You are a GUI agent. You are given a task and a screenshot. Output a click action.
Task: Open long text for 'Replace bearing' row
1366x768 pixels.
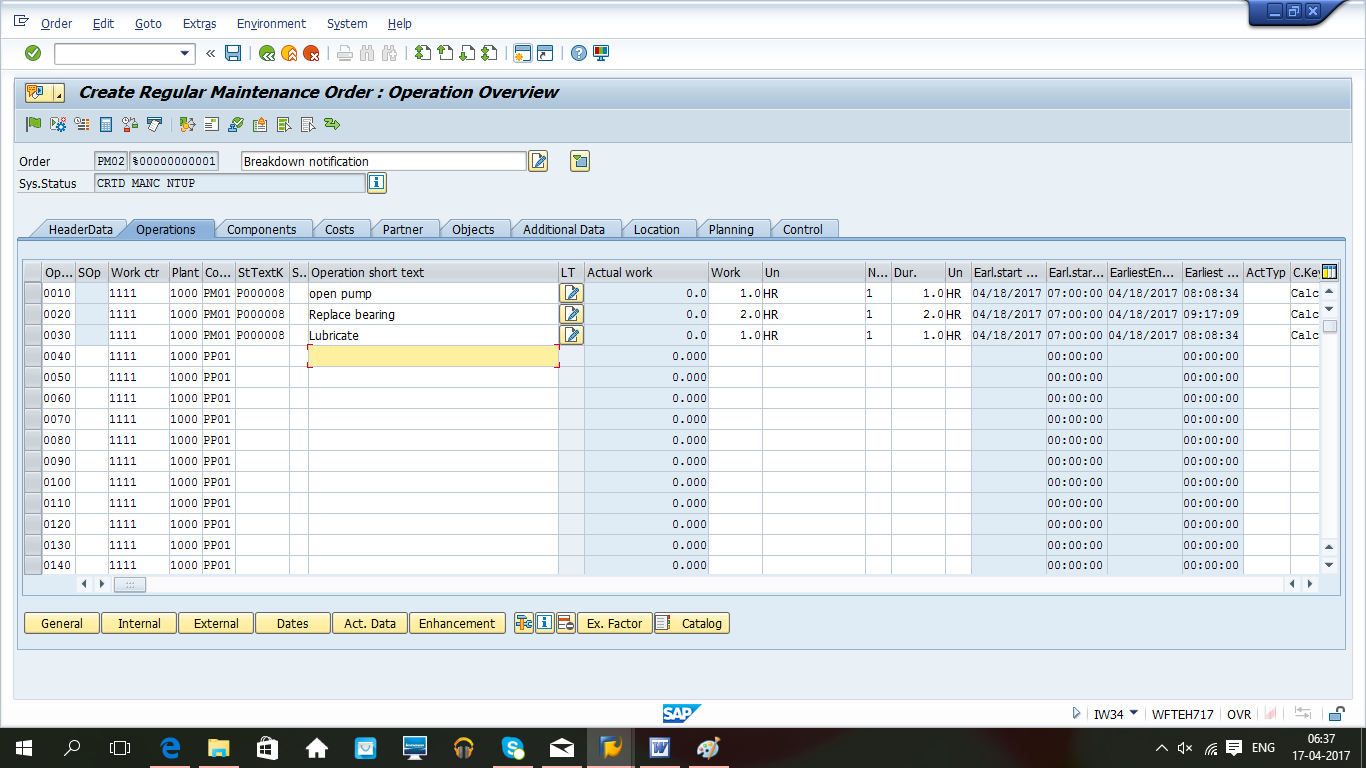(x=572, y=314)
